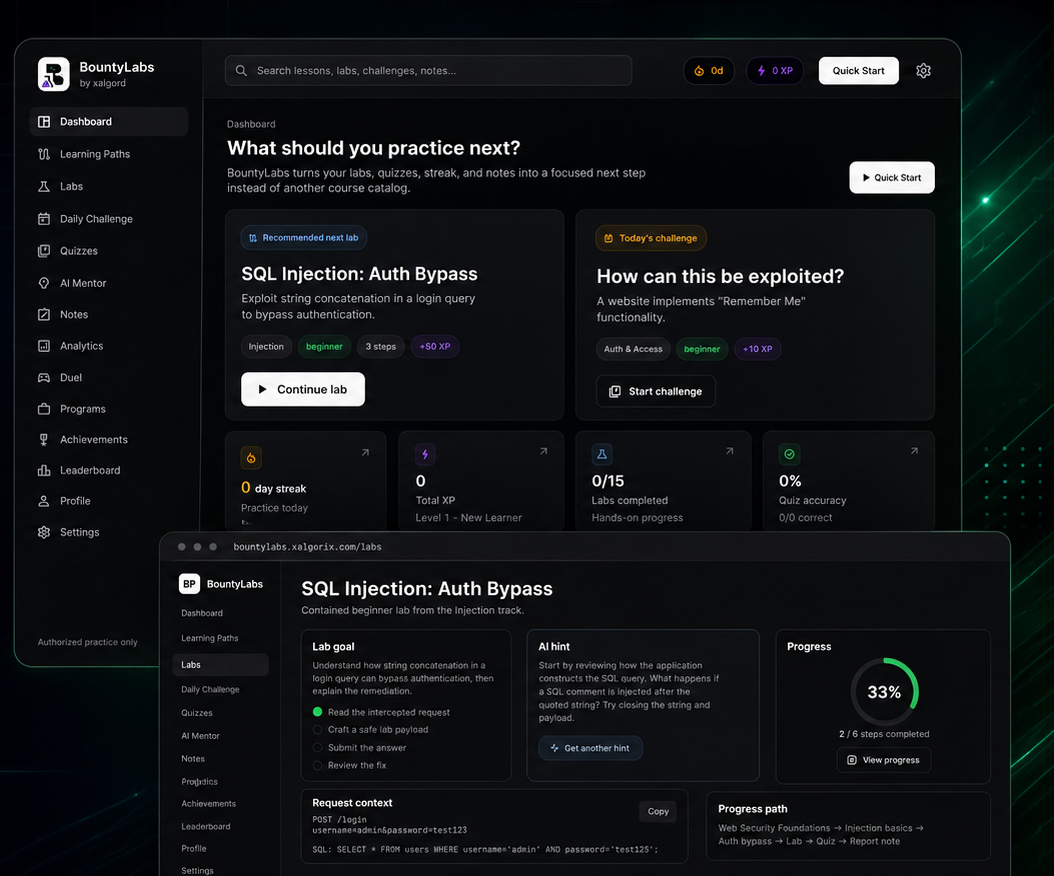Open Achievements in labs window sidebar
Viewport: 1054px width, 876px height.
coord(208,803)
